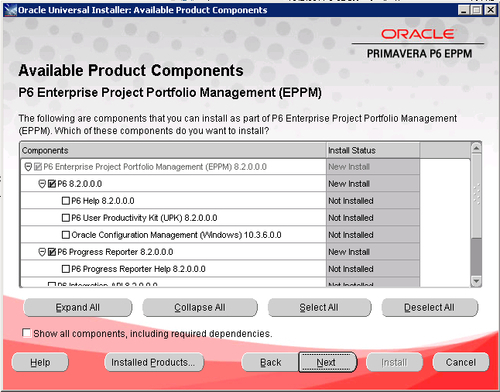This screenshot has height=392, width=500.
Task: Click the scroll up arrow in components list
Action: (x=476, y=148)
